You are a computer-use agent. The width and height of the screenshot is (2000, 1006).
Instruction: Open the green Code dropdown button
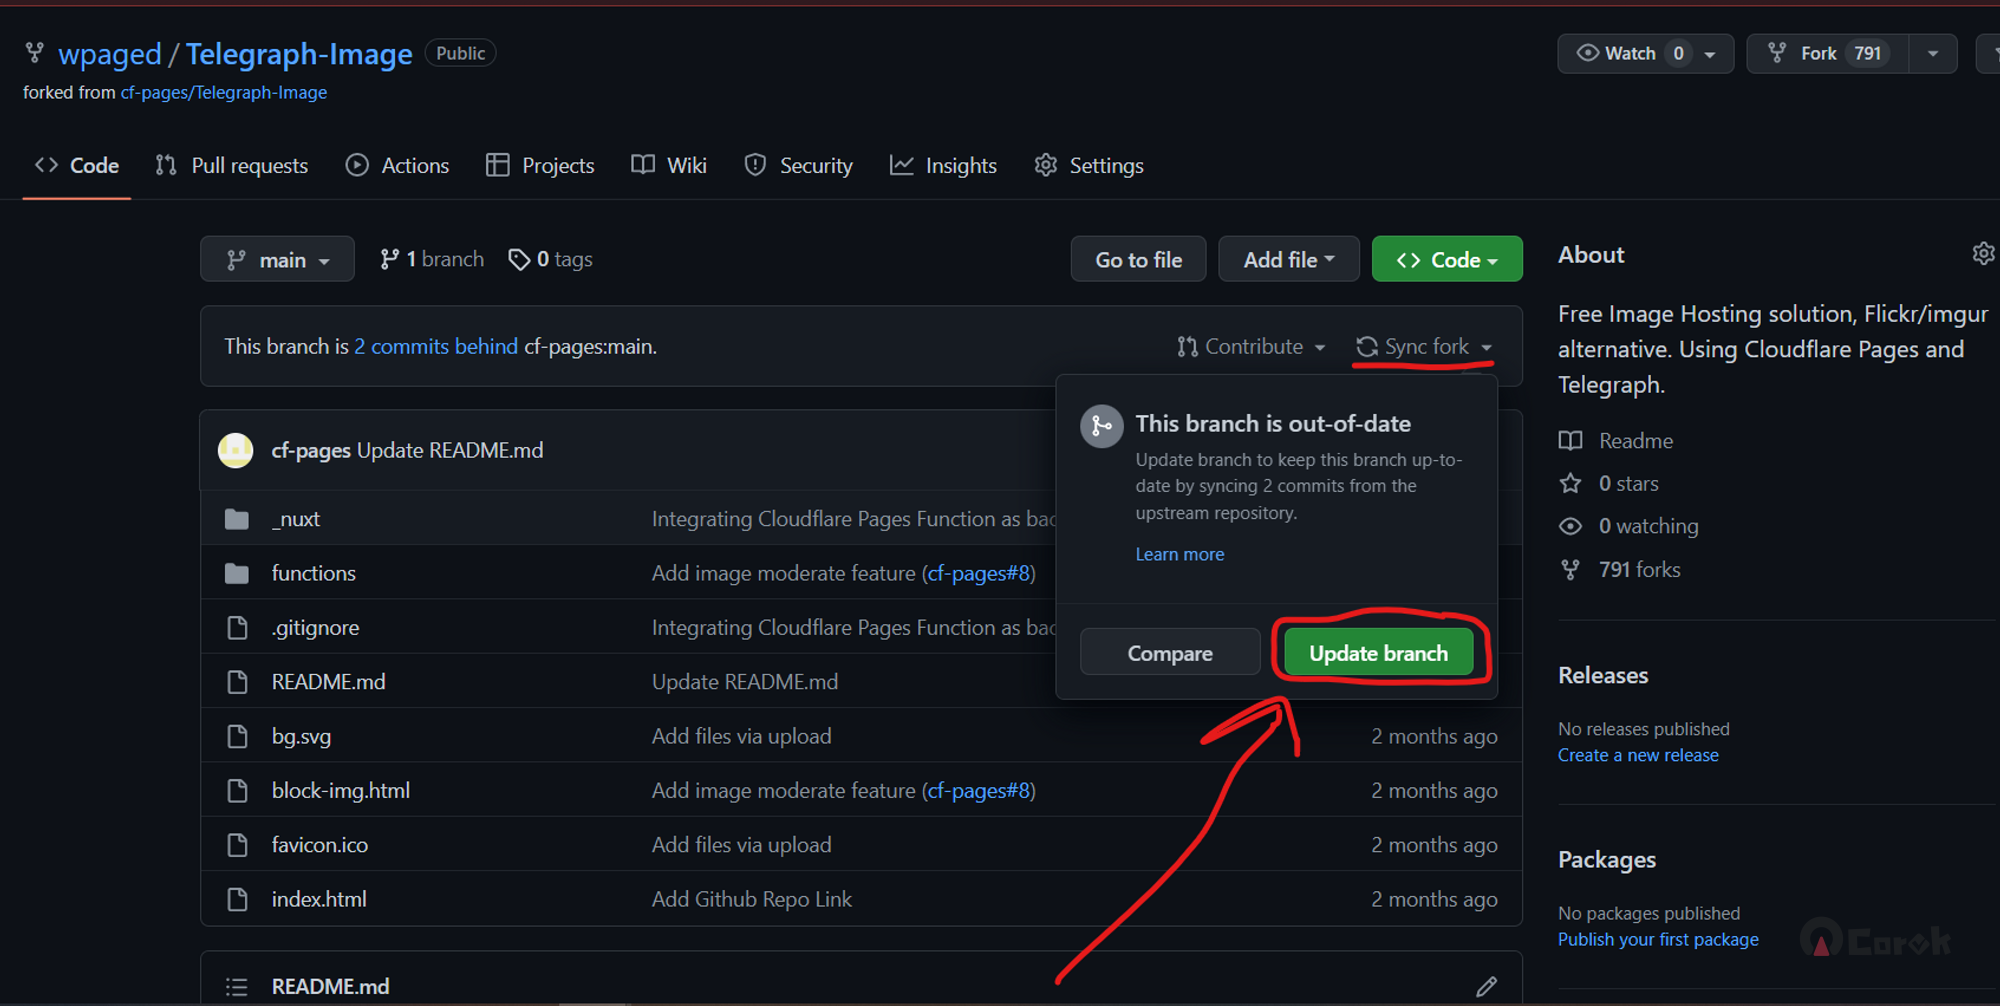[1446, 260]
